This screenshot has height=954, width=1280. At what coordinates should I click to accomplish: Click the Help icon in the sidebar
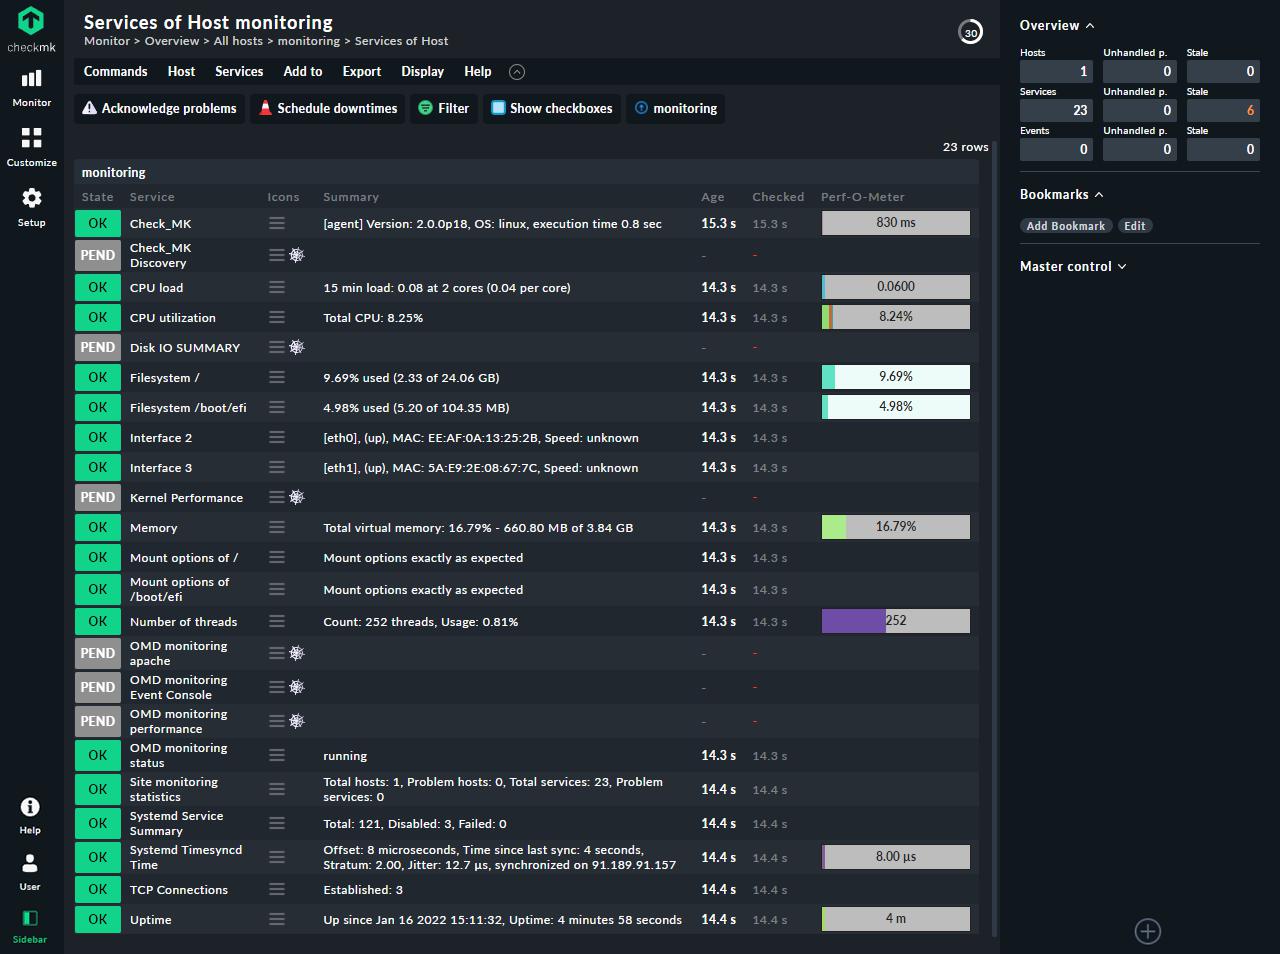29,809
